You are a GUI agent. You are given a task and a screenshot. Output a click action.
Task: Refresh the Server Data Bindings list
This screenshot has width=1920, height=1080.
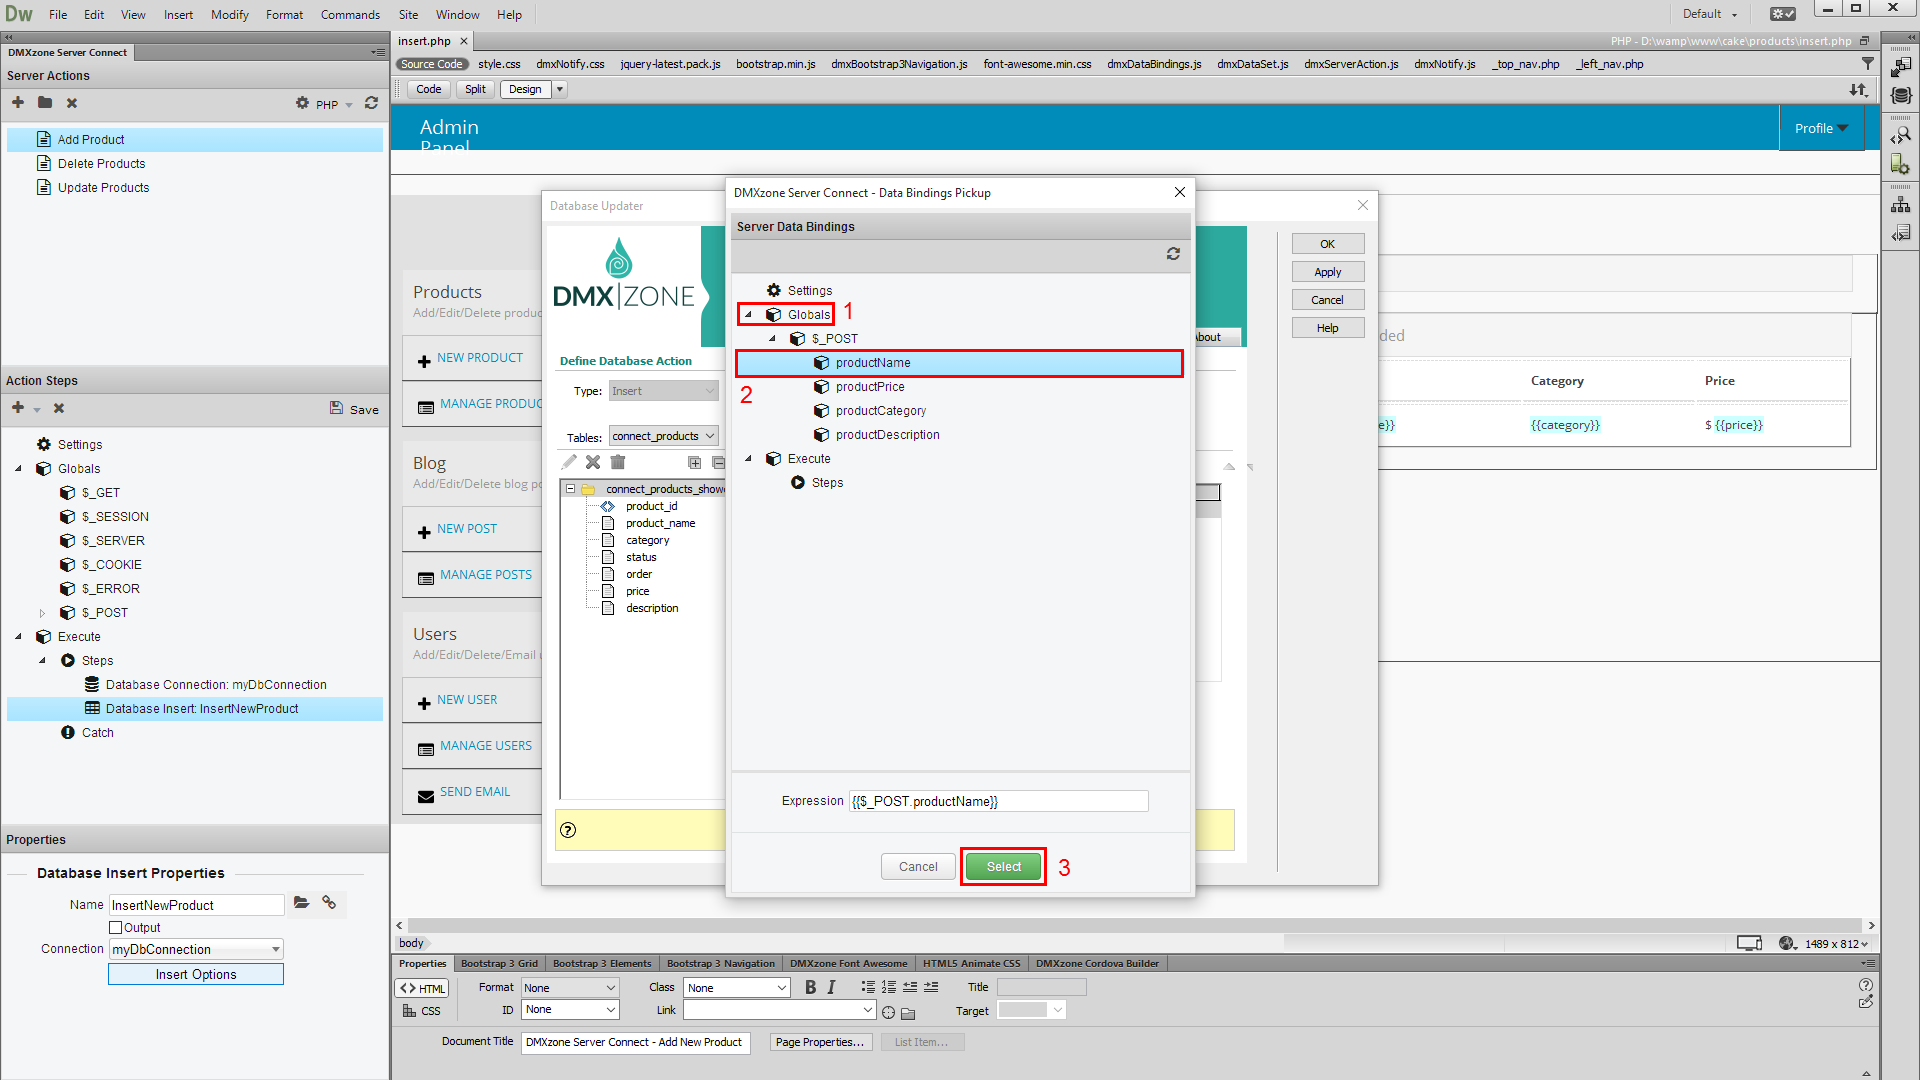pyautogui.click(x=1173, y=254)
